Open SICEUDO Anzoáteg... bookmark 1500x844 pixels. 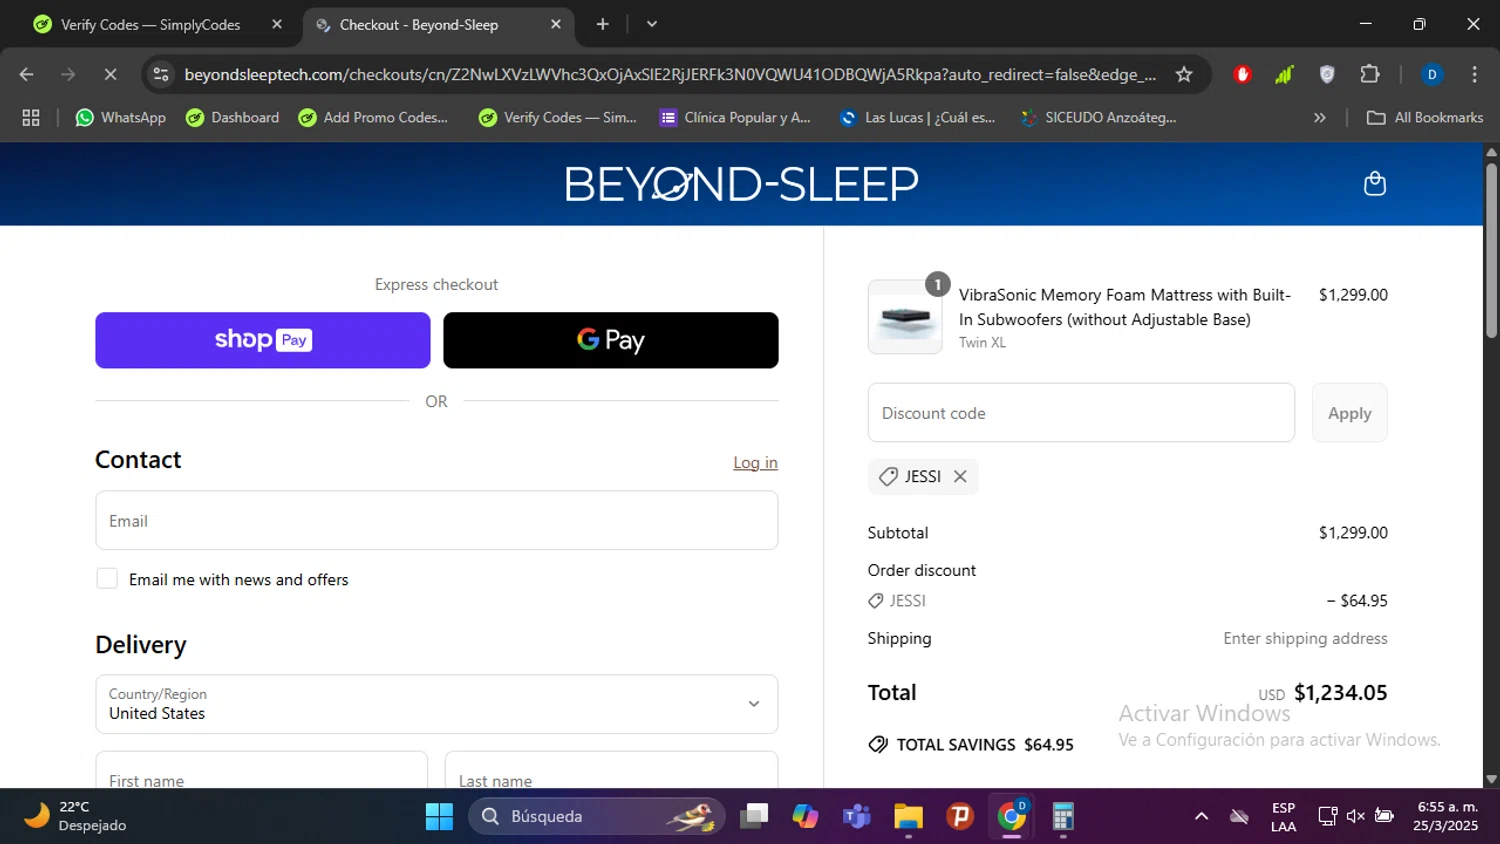(1099, 118)
